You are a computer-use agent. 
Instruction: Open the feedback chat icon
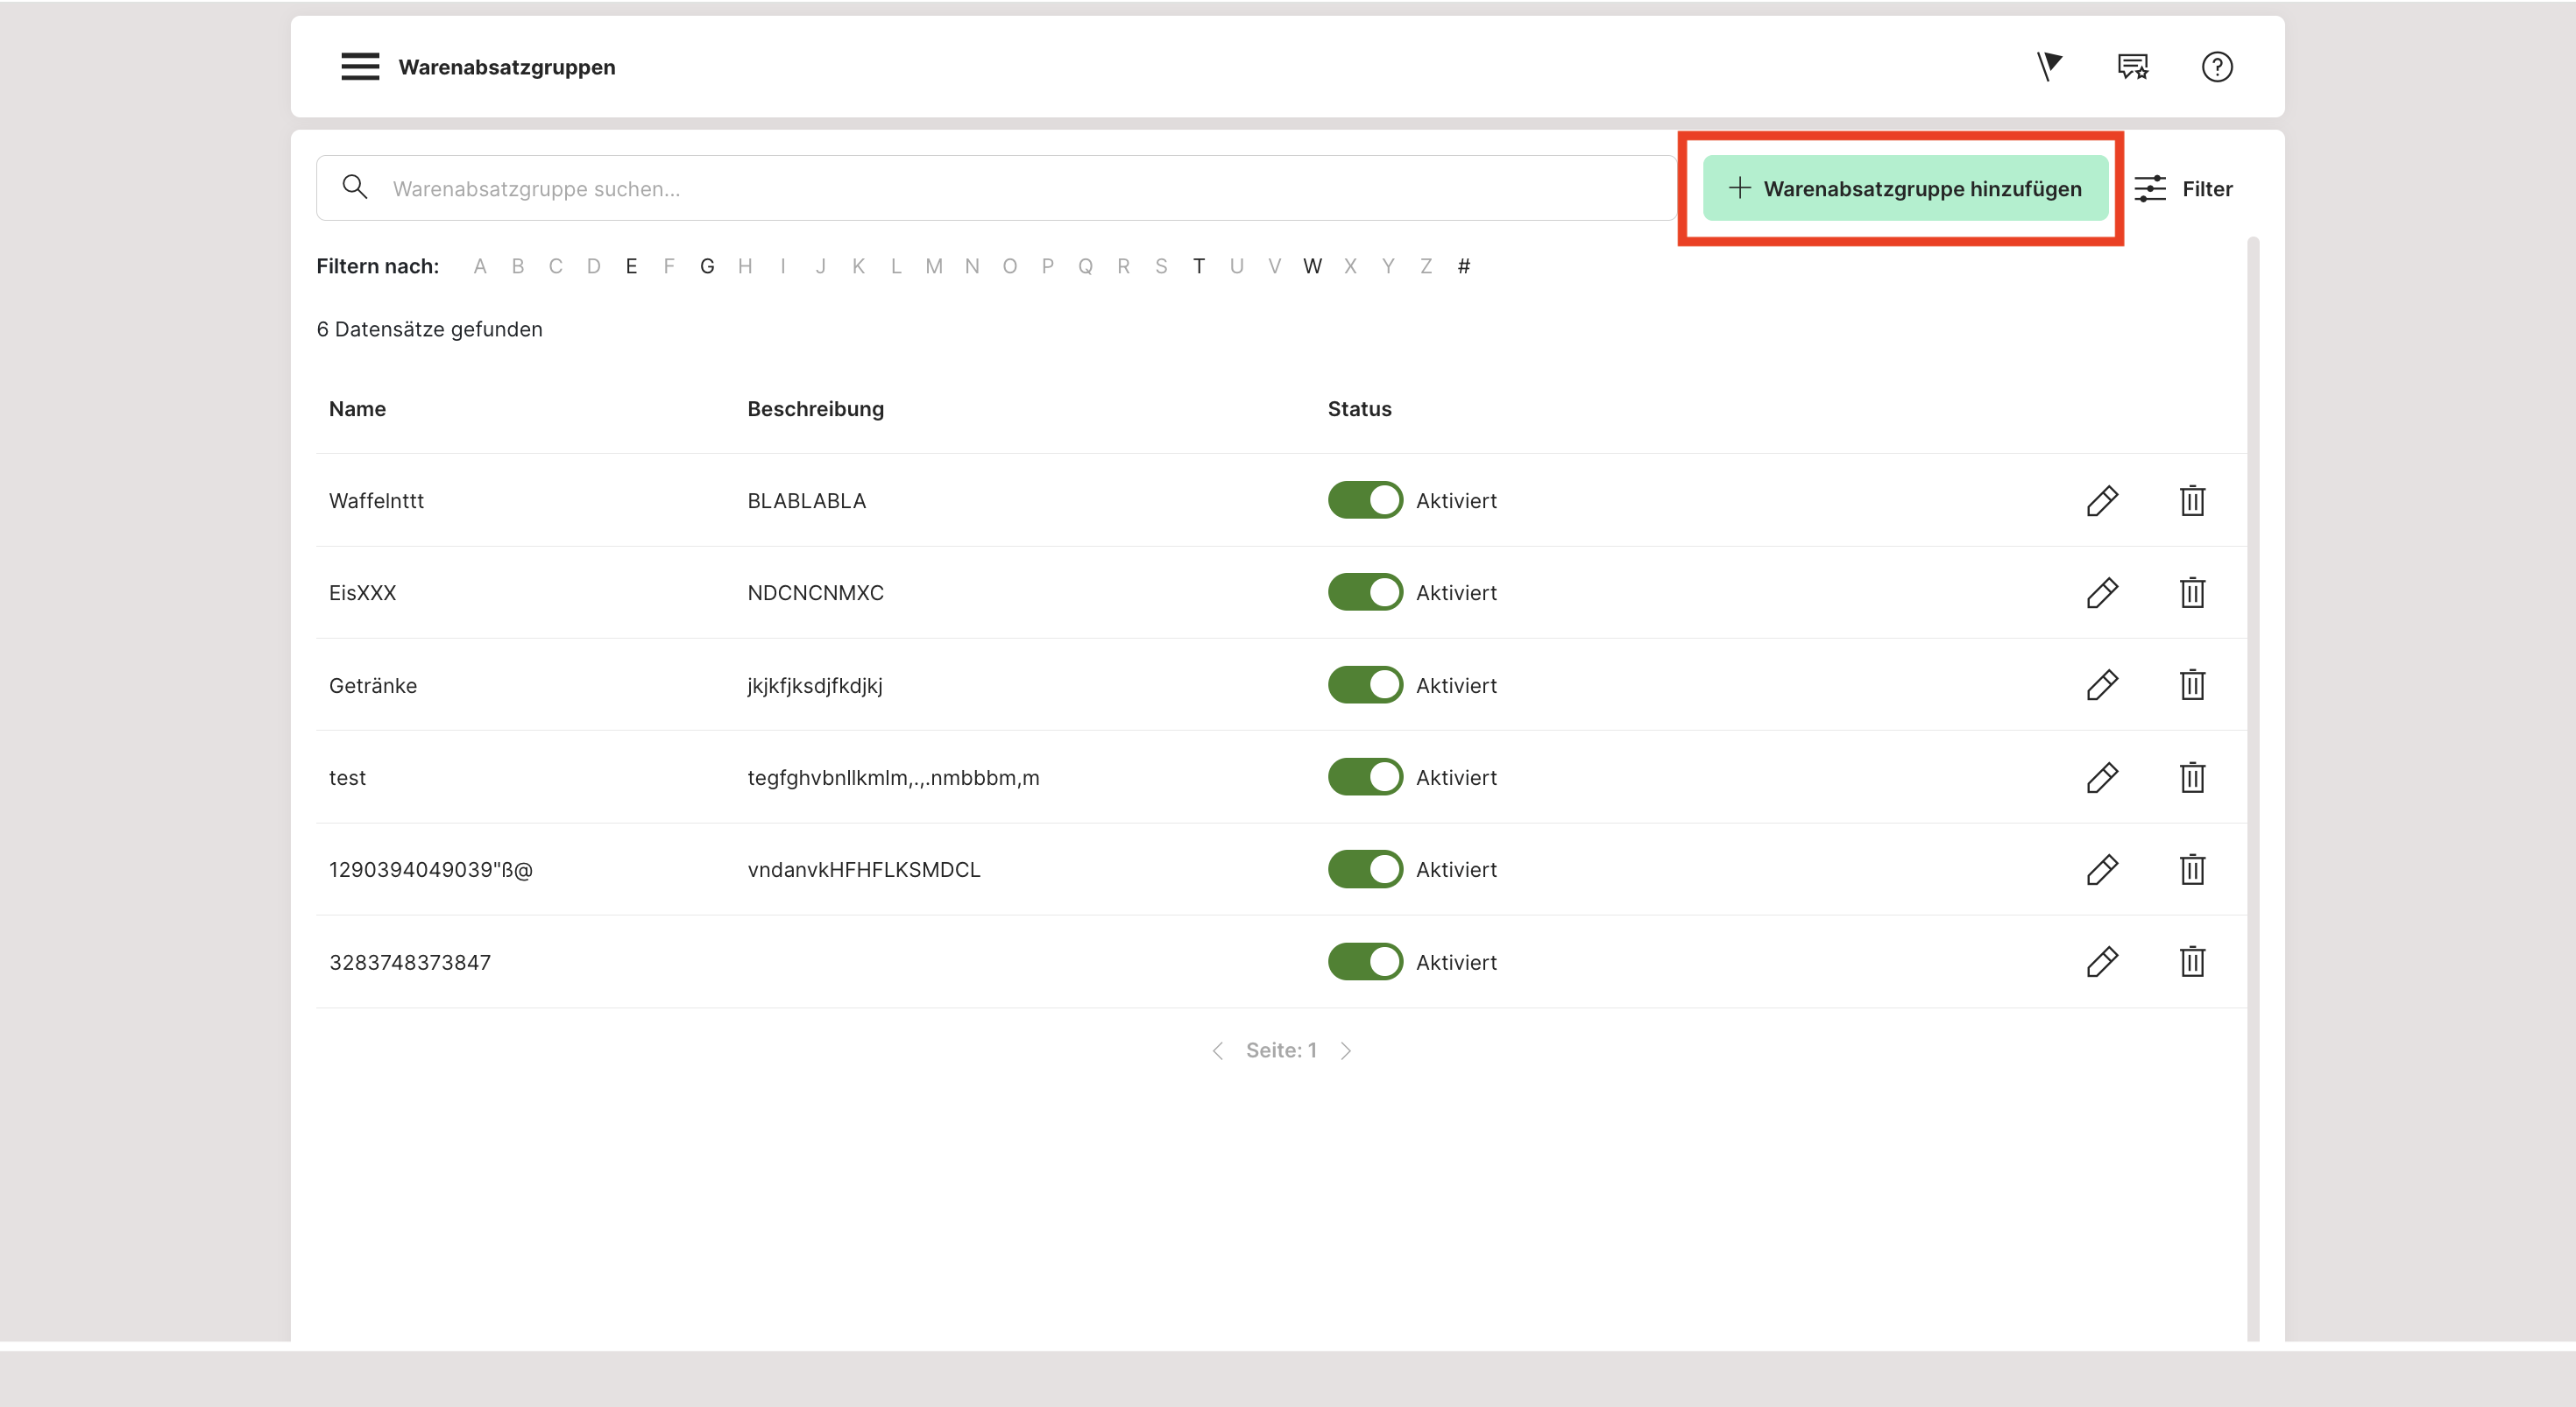tap(2132, 67)
